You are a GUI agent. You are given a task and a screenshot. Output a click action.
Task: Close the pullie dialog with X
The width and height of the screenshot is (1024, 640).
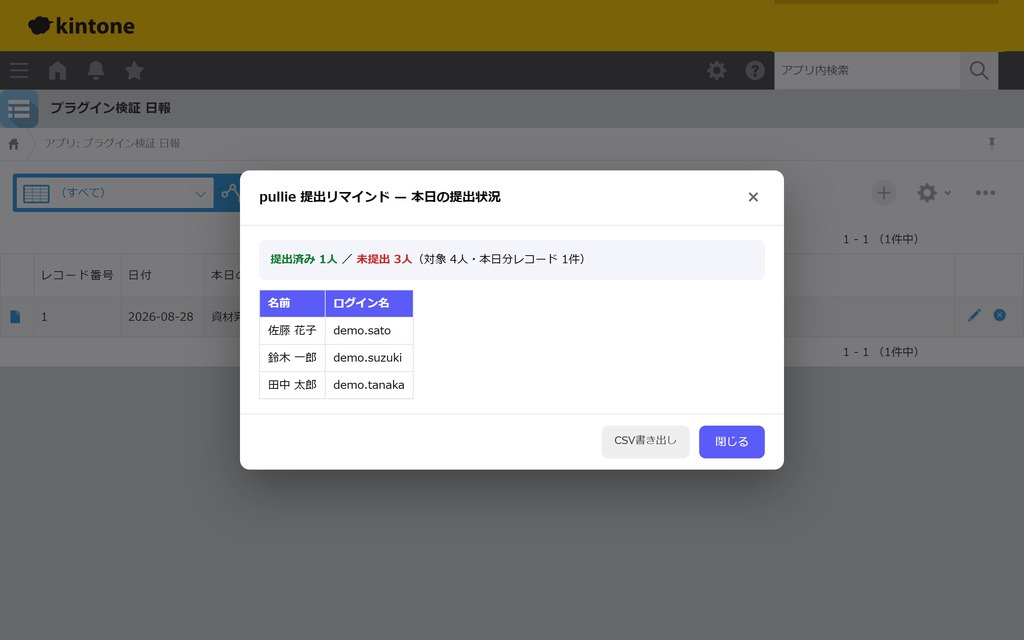pos(753,197)
